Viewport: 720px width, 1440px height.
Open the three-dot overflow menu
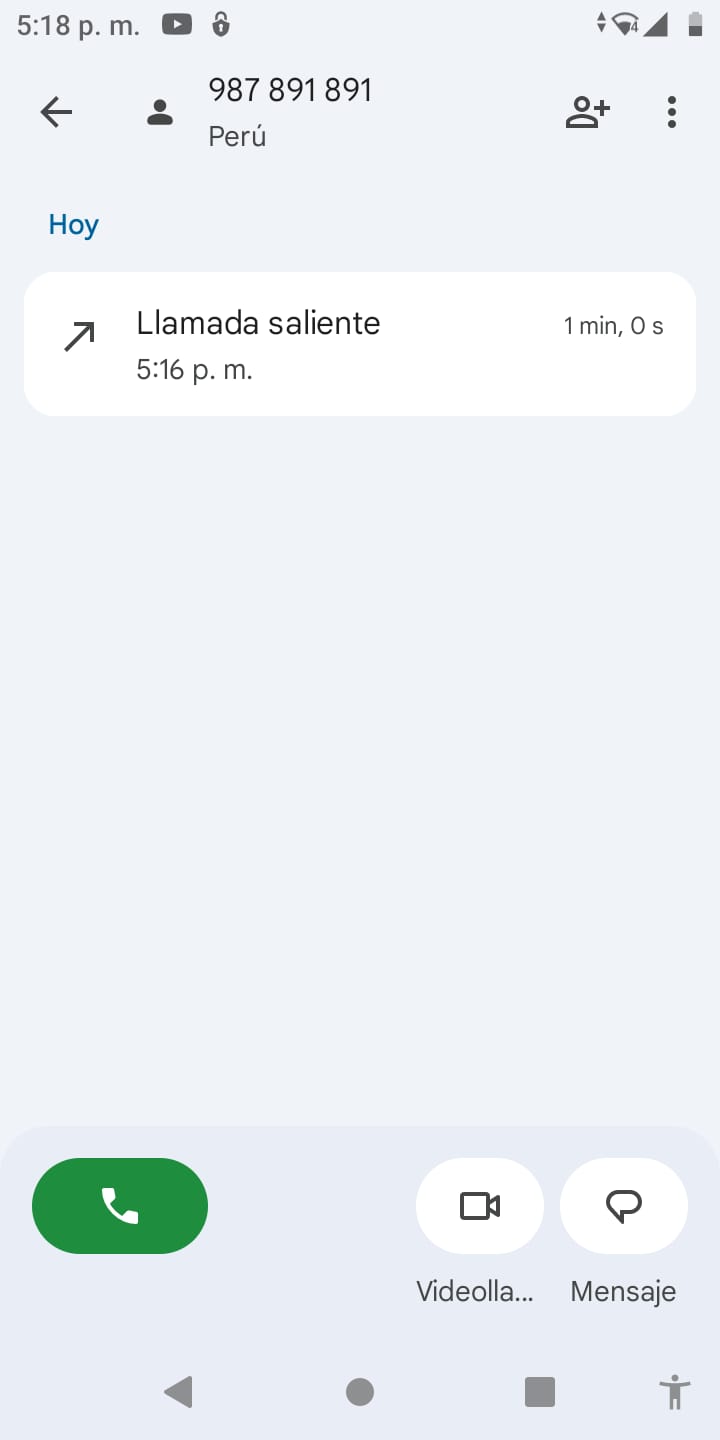[672, 112]
